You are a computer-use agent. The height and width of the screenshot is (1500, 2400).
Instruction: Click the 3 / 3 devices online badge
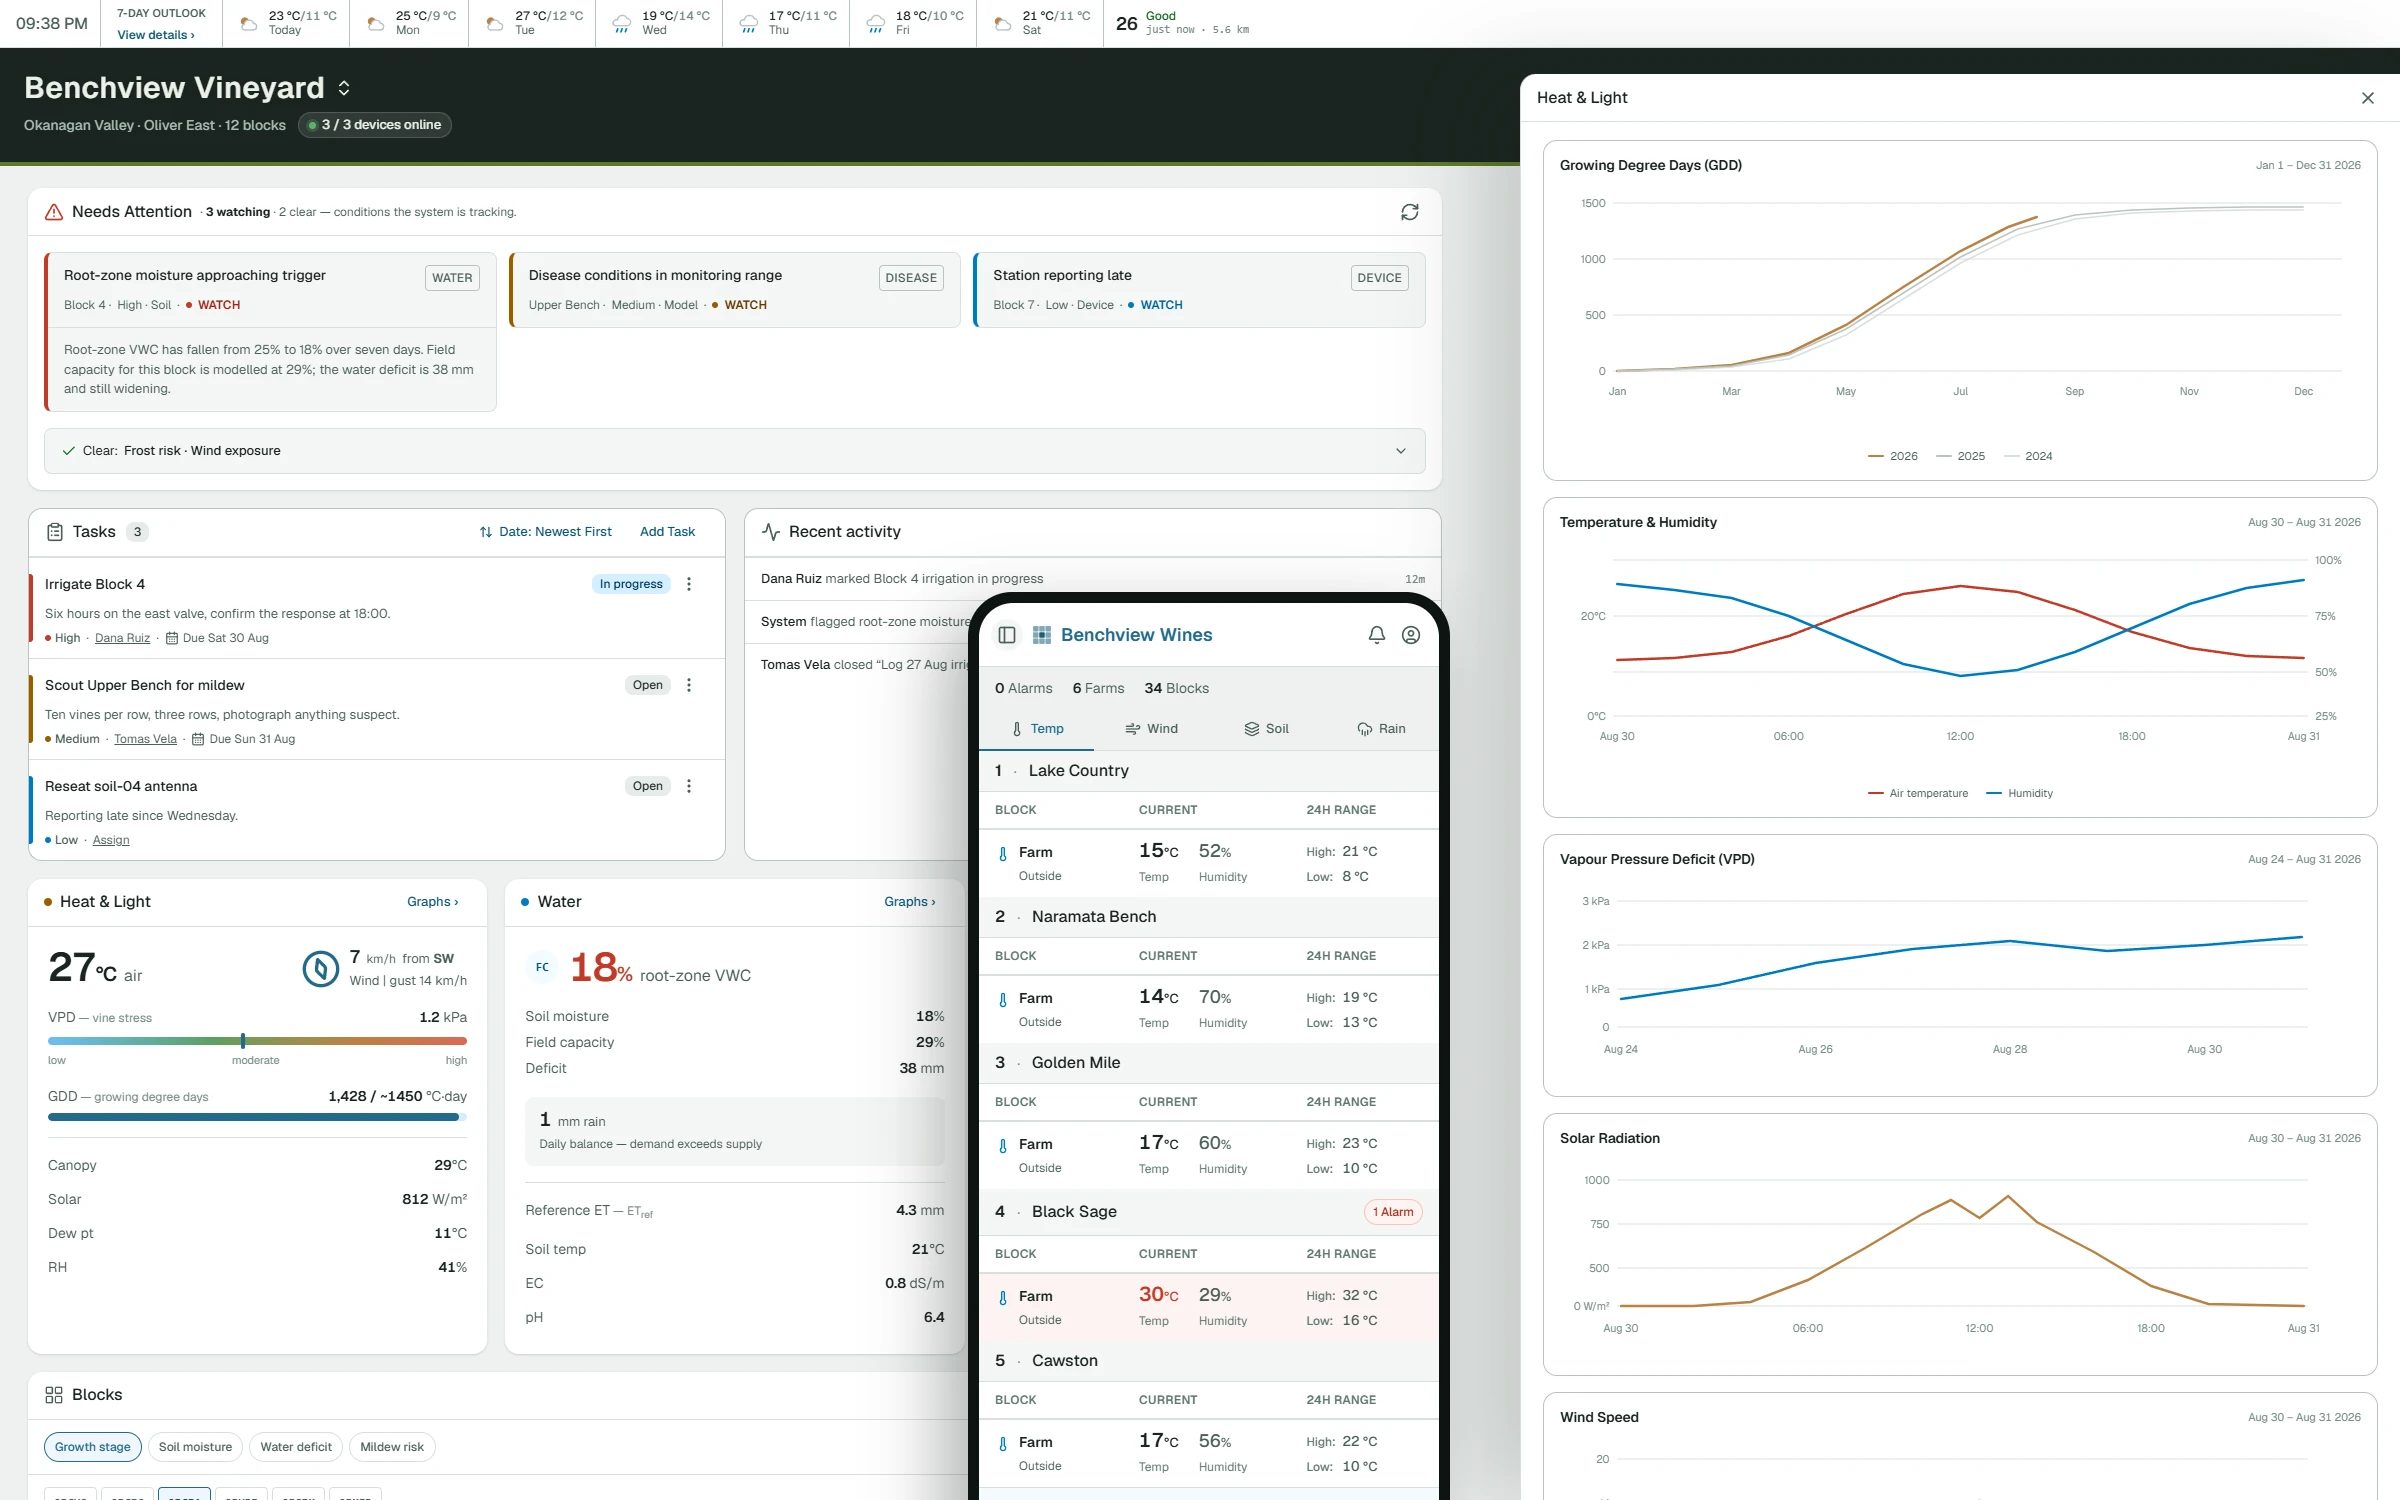tap(375, 125)
